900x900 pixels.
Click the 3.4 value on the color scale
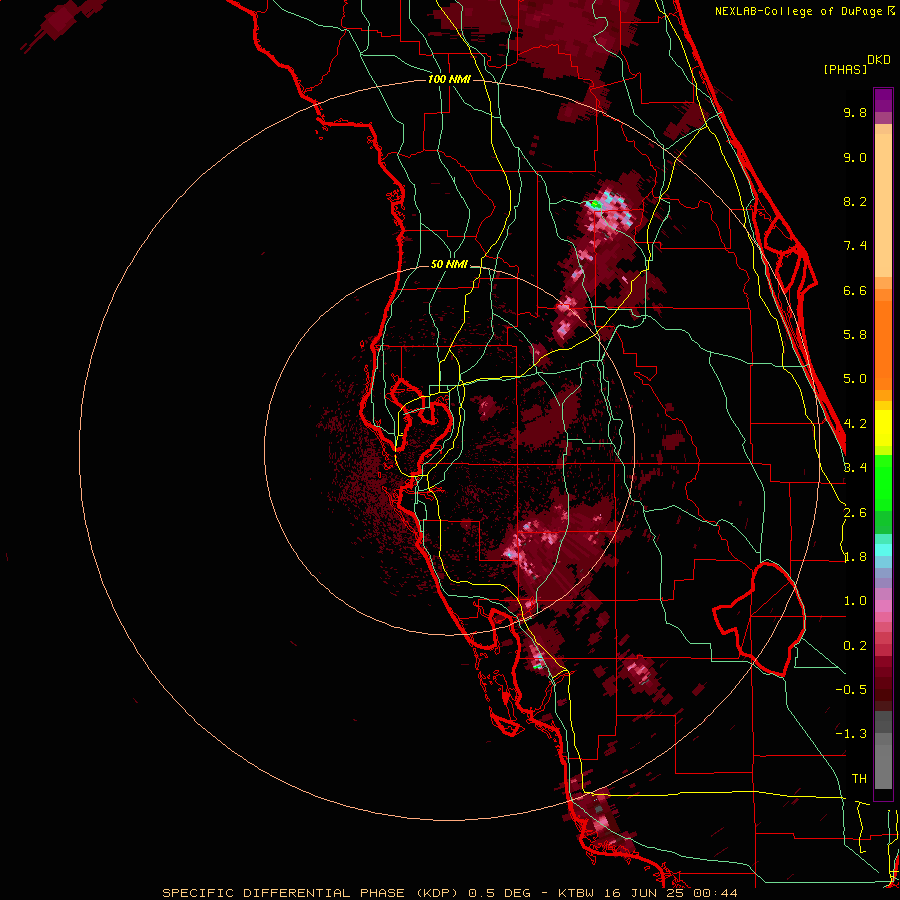click(855, 468)
